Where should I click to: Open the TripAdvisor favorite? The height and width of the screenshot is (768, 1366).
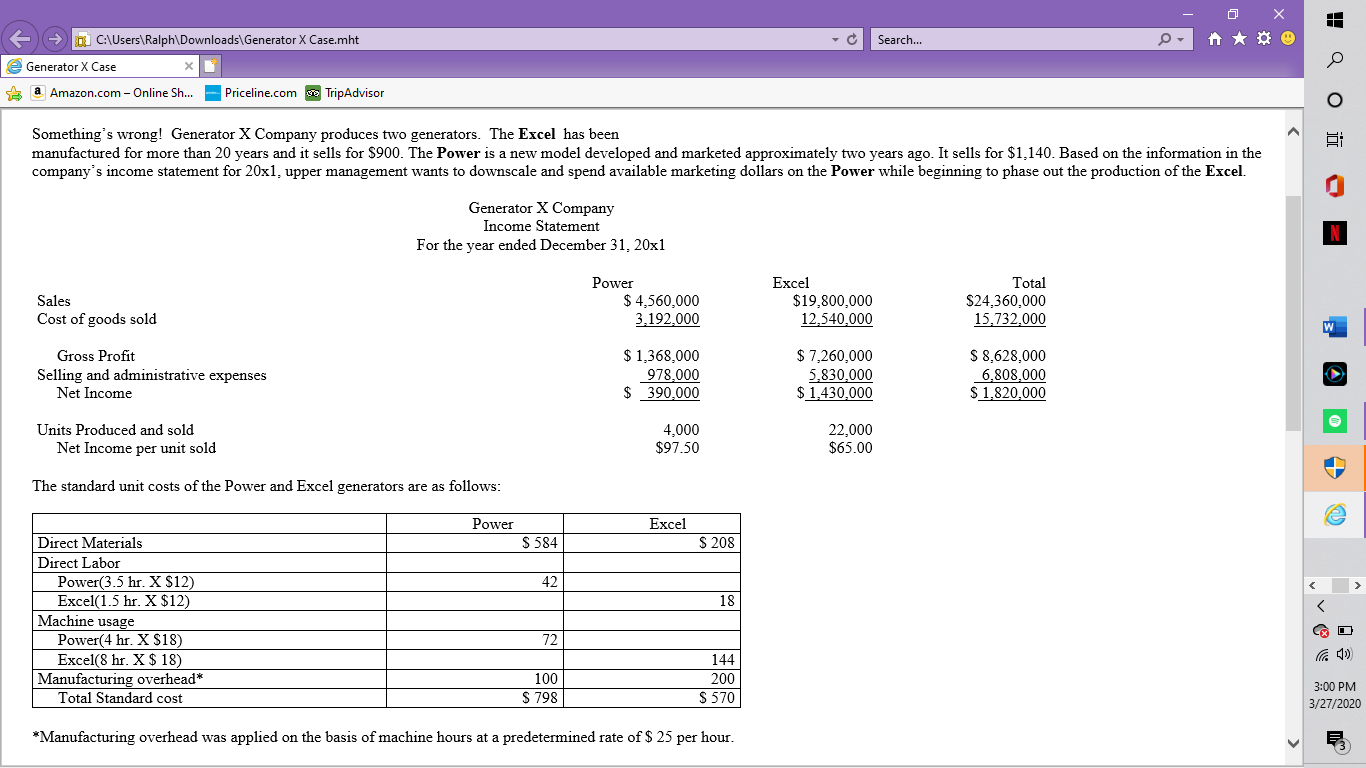(x=344, y=93)
